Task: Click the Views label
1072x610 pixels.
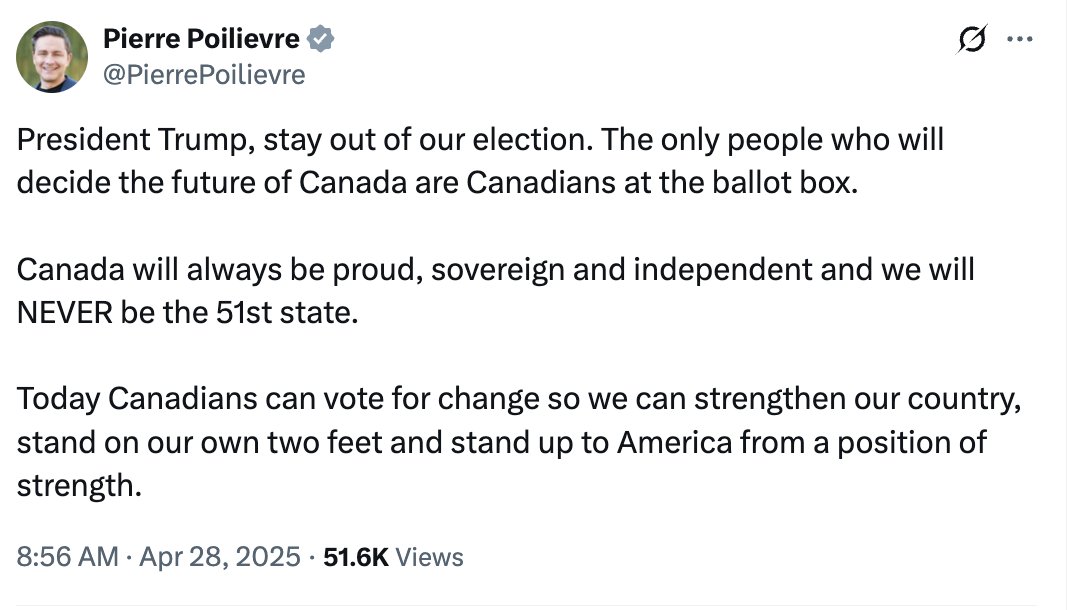Action: (429, 557)
